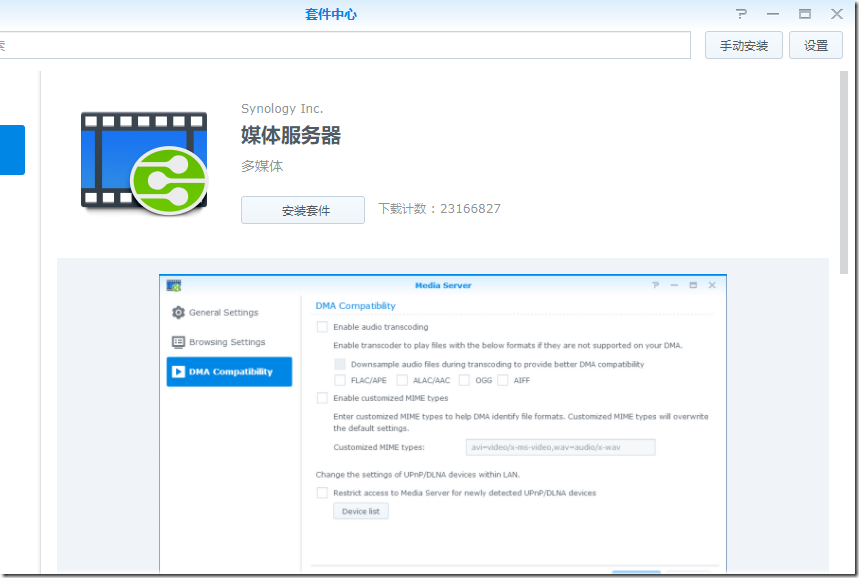Open the 设置 button
The image size is (859, 578).
(816, 45)
